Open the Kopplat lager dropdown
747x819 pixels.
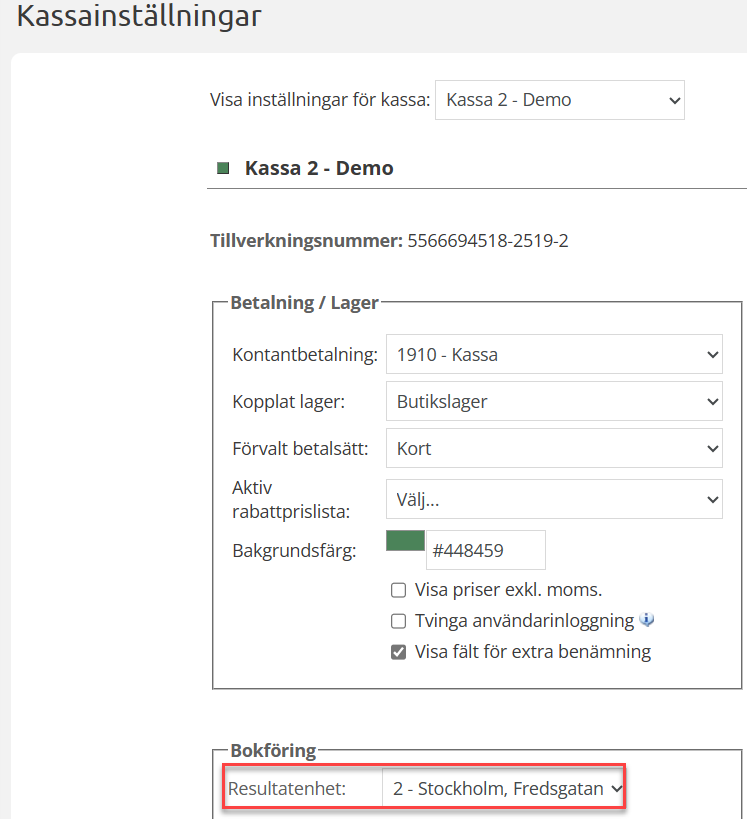click(x=553, y=401)
